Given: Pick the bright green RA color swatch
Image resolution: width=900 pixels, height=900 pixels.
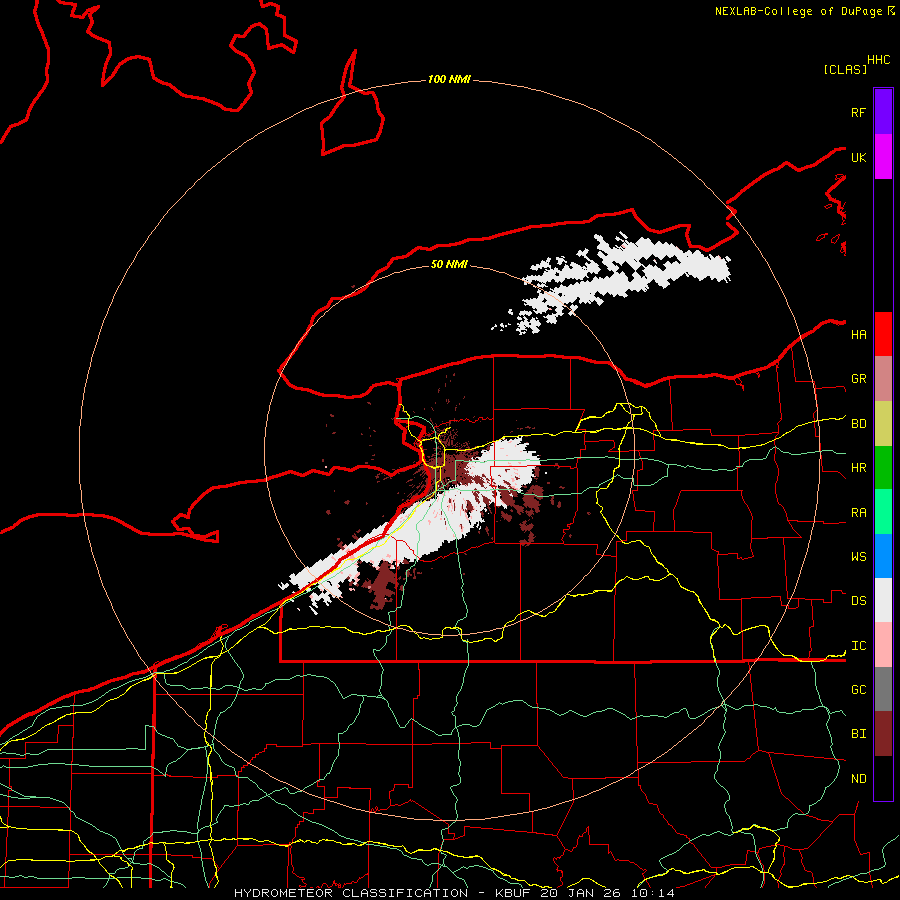Looking at the screenshot, I should 883,511.
